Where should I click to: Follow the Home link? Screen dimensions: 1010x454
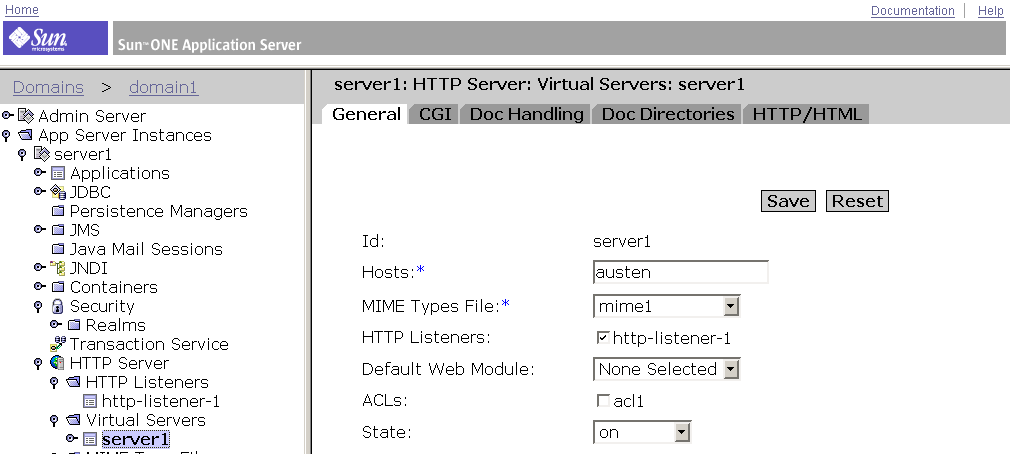click(x=22, y=10)
